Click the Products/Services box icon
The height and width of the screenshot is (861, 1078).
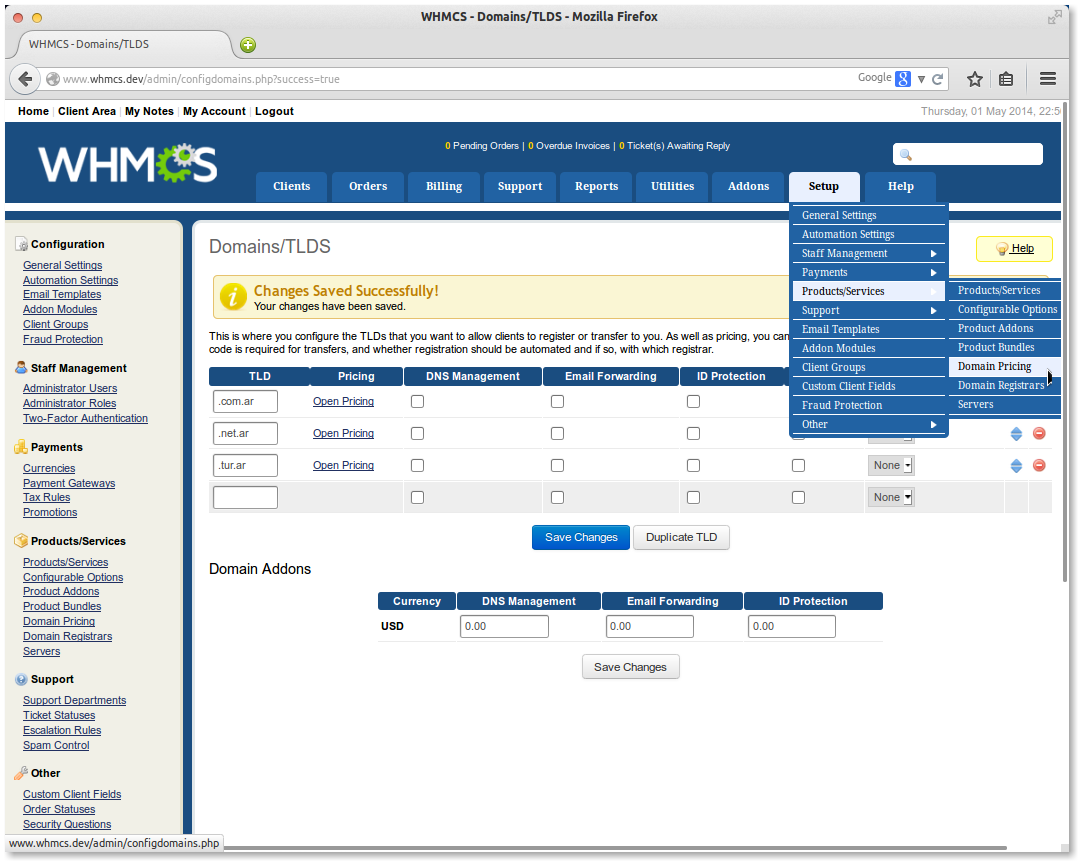(21, 541)
